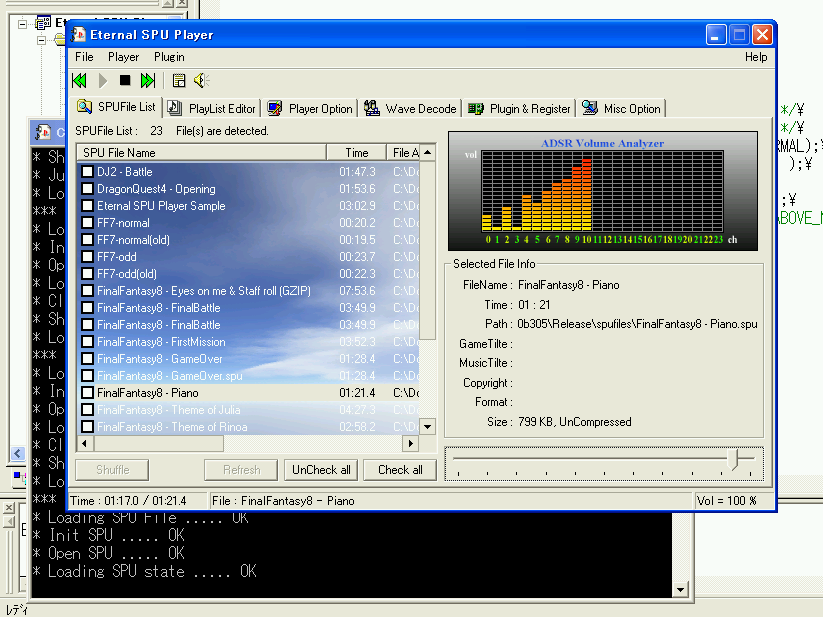Viewport: 823px width, 617px height.
Task: Open the list icon next to playback controls
Action: click(178, 81)
